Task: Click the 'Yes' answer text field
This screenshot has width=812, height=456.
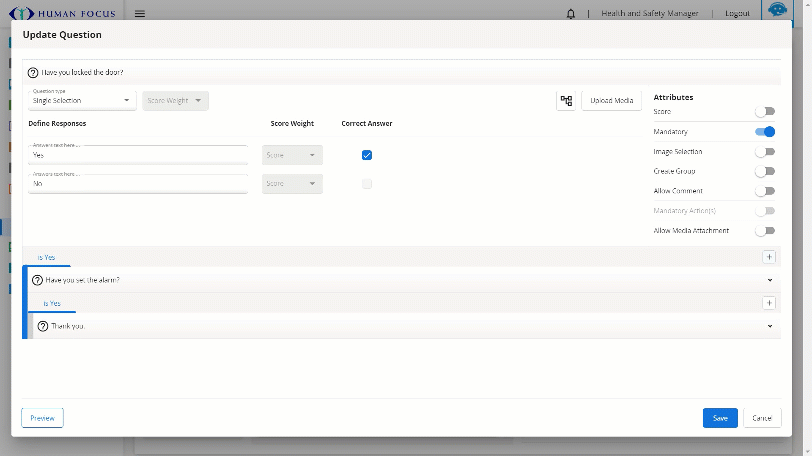Action: pos(138,156)
